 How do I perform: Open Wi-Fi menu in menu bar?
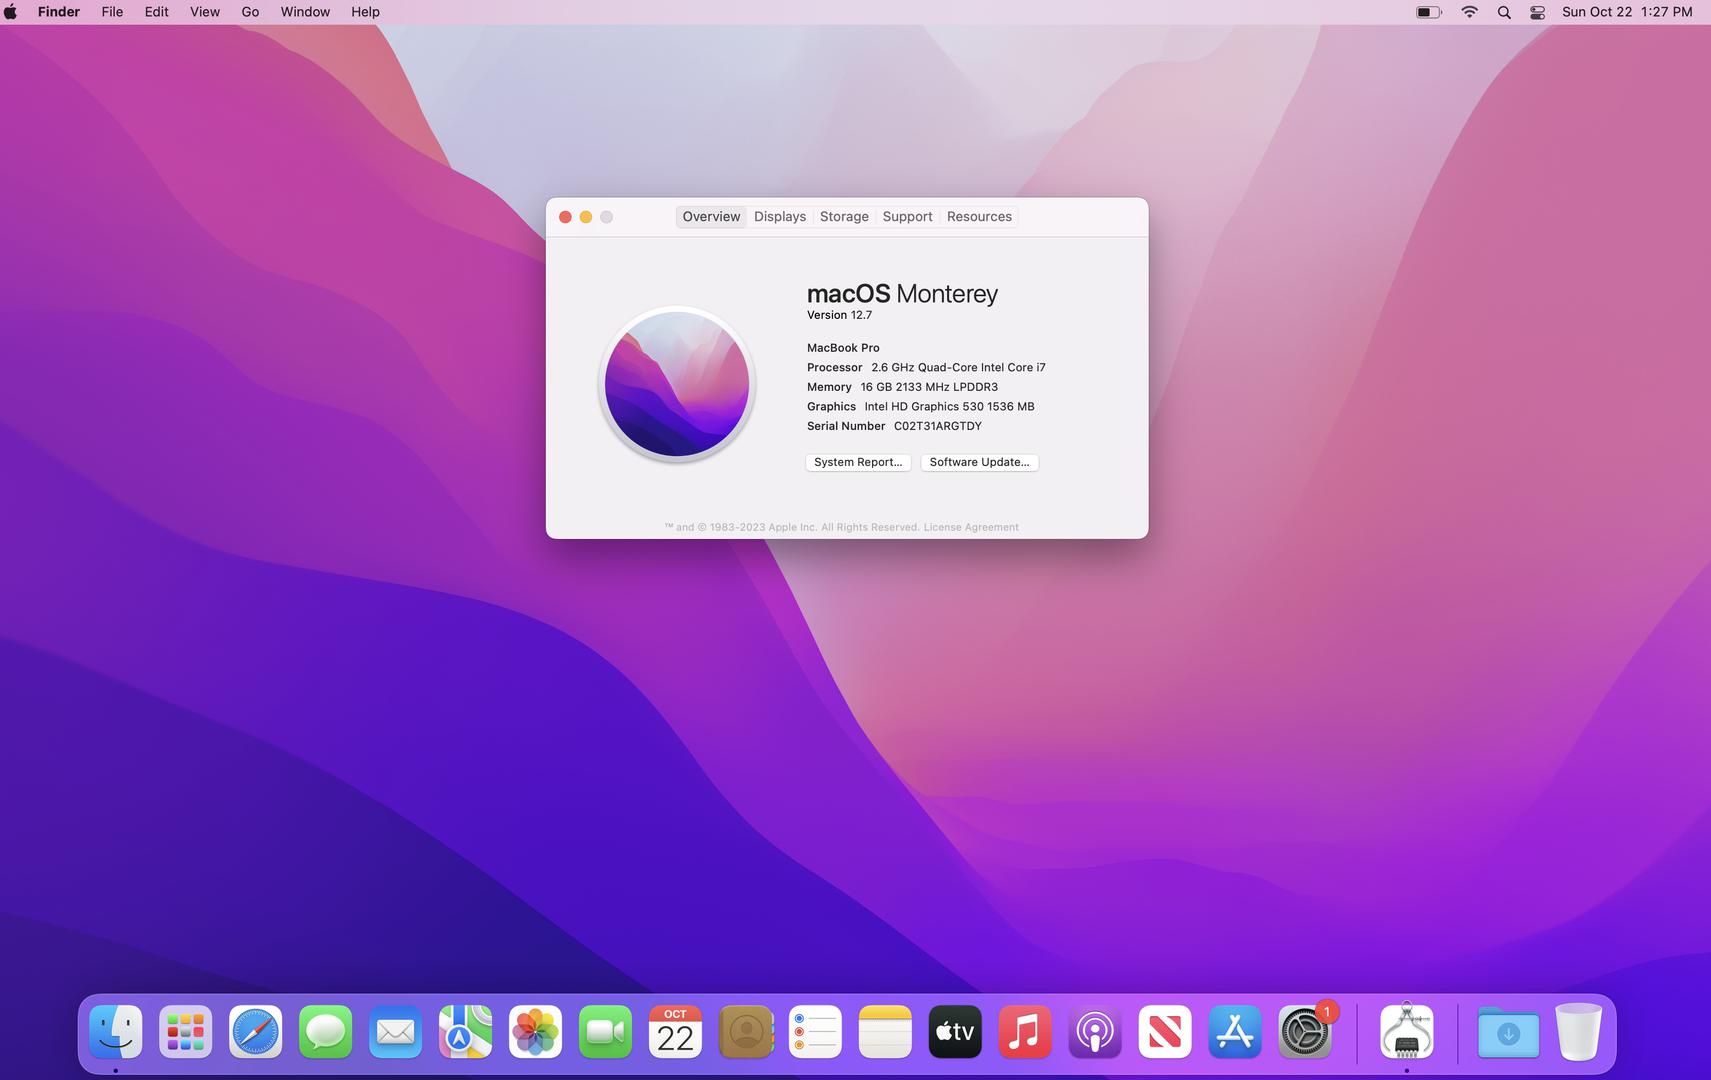(x=1469, y=12)
